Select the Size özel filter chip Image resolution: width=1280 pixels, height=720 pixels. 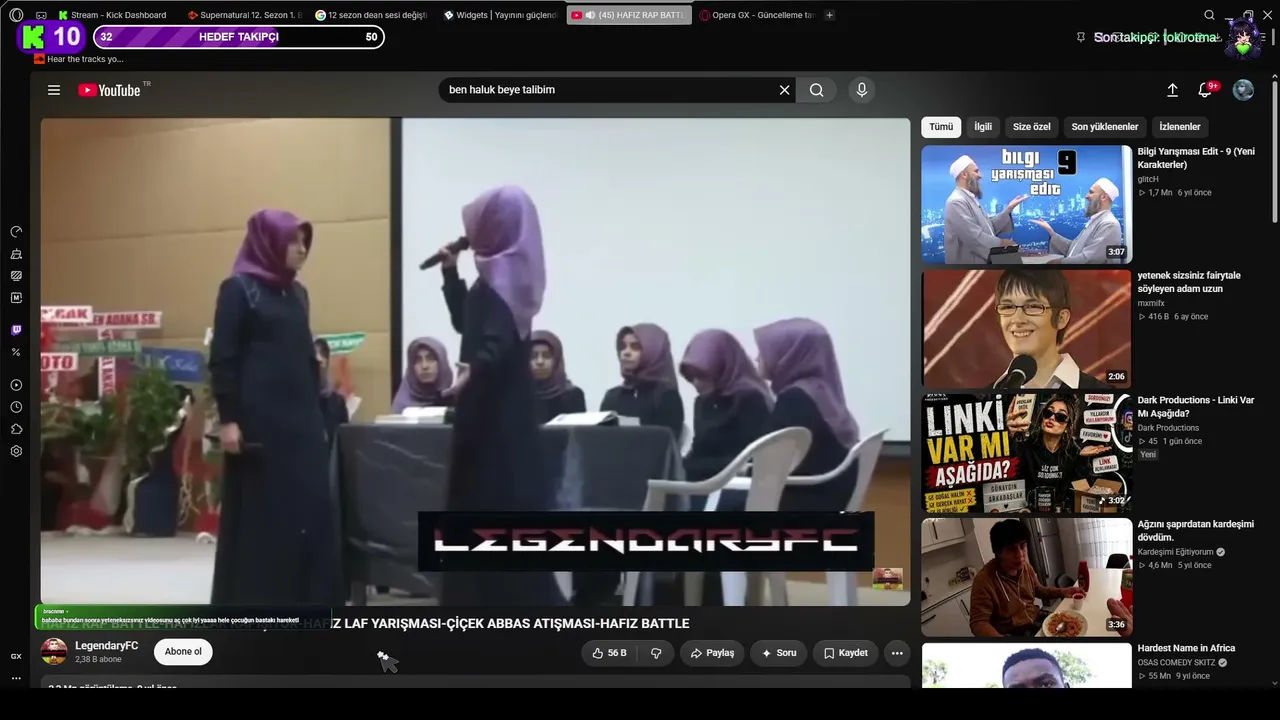pos(1032,127)
